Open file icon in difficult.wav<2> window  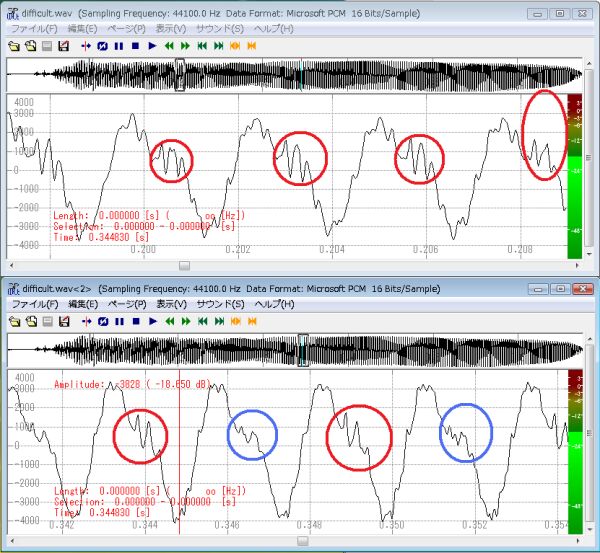[15, 321]
